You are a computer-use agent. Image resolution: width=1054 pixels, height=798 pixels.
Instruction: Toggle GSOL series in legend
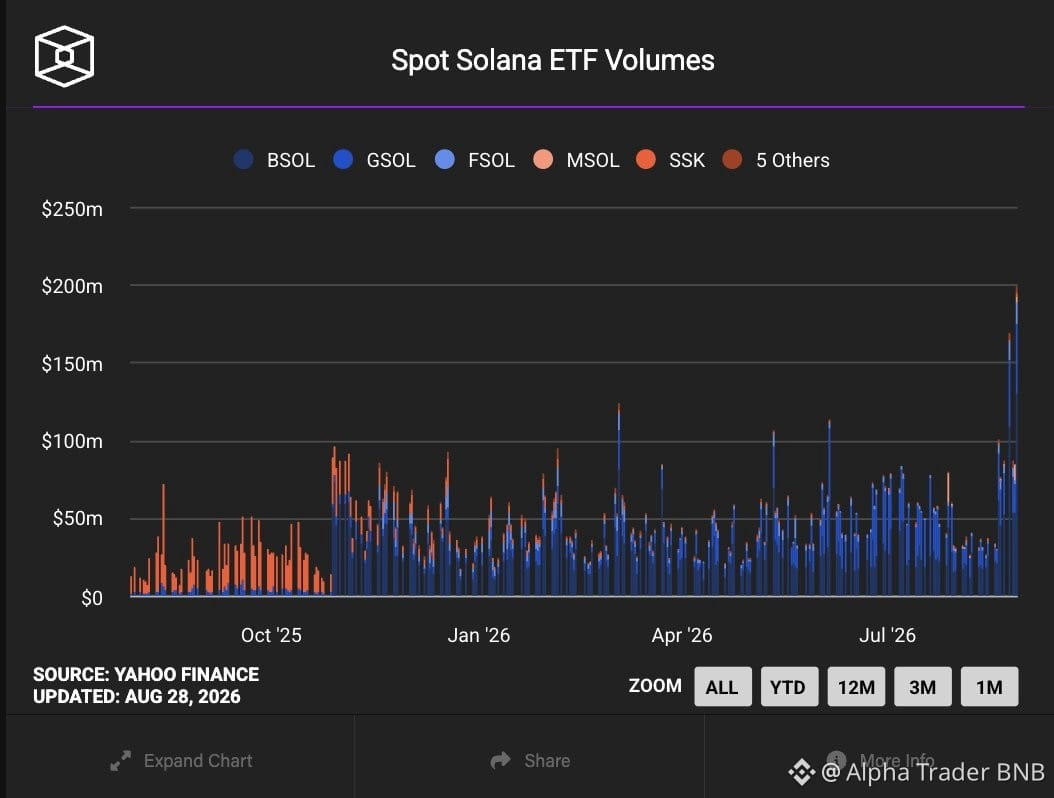pos(374,160)
